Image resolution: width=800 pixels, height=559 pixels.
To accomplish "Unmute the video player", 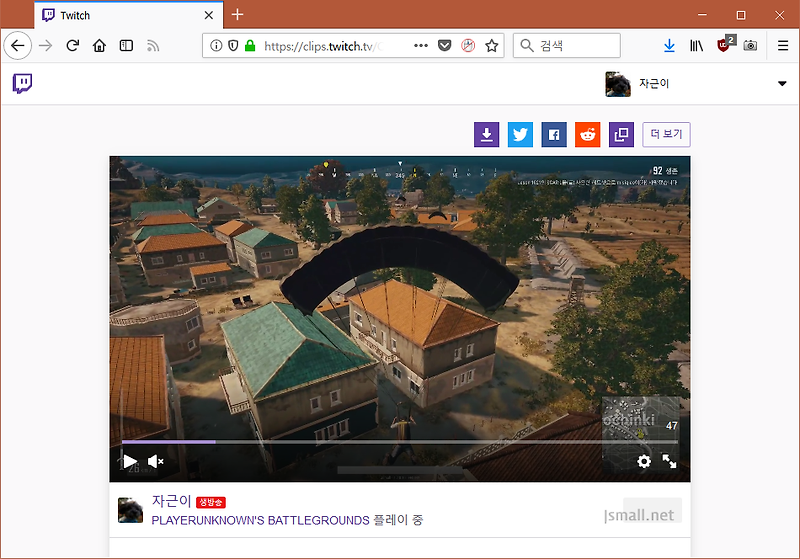I will tap(156, 462).
